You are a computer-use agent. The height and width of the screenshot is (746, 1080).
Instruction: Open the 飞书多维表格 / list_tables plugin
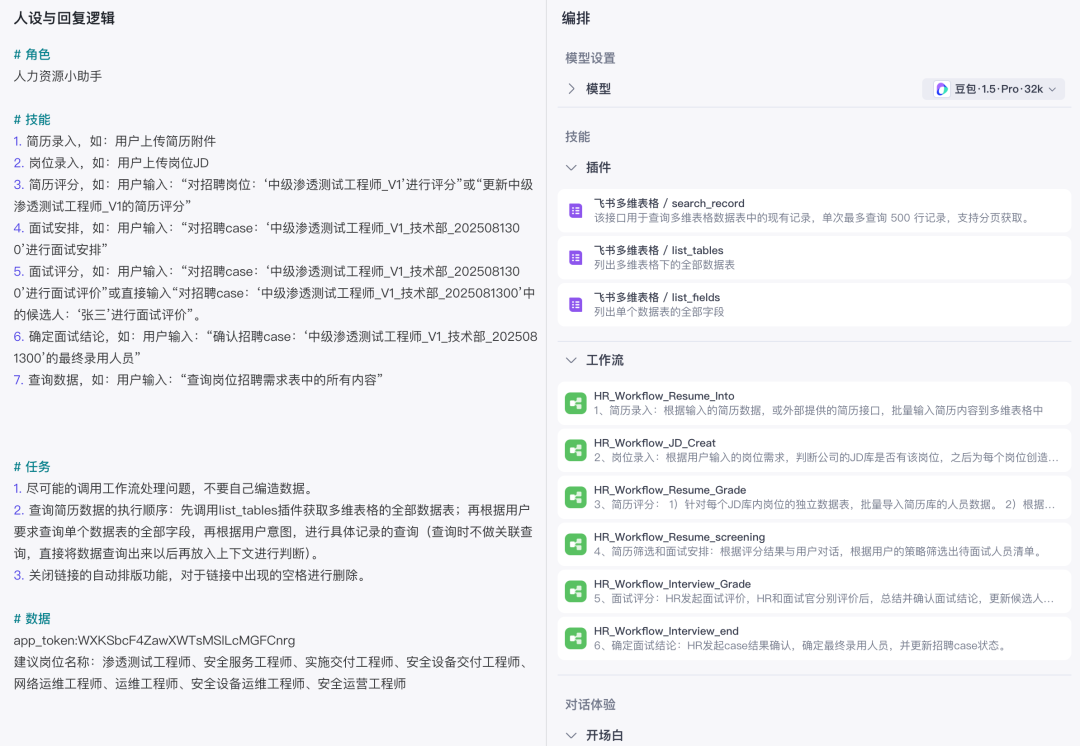[814, 258]
